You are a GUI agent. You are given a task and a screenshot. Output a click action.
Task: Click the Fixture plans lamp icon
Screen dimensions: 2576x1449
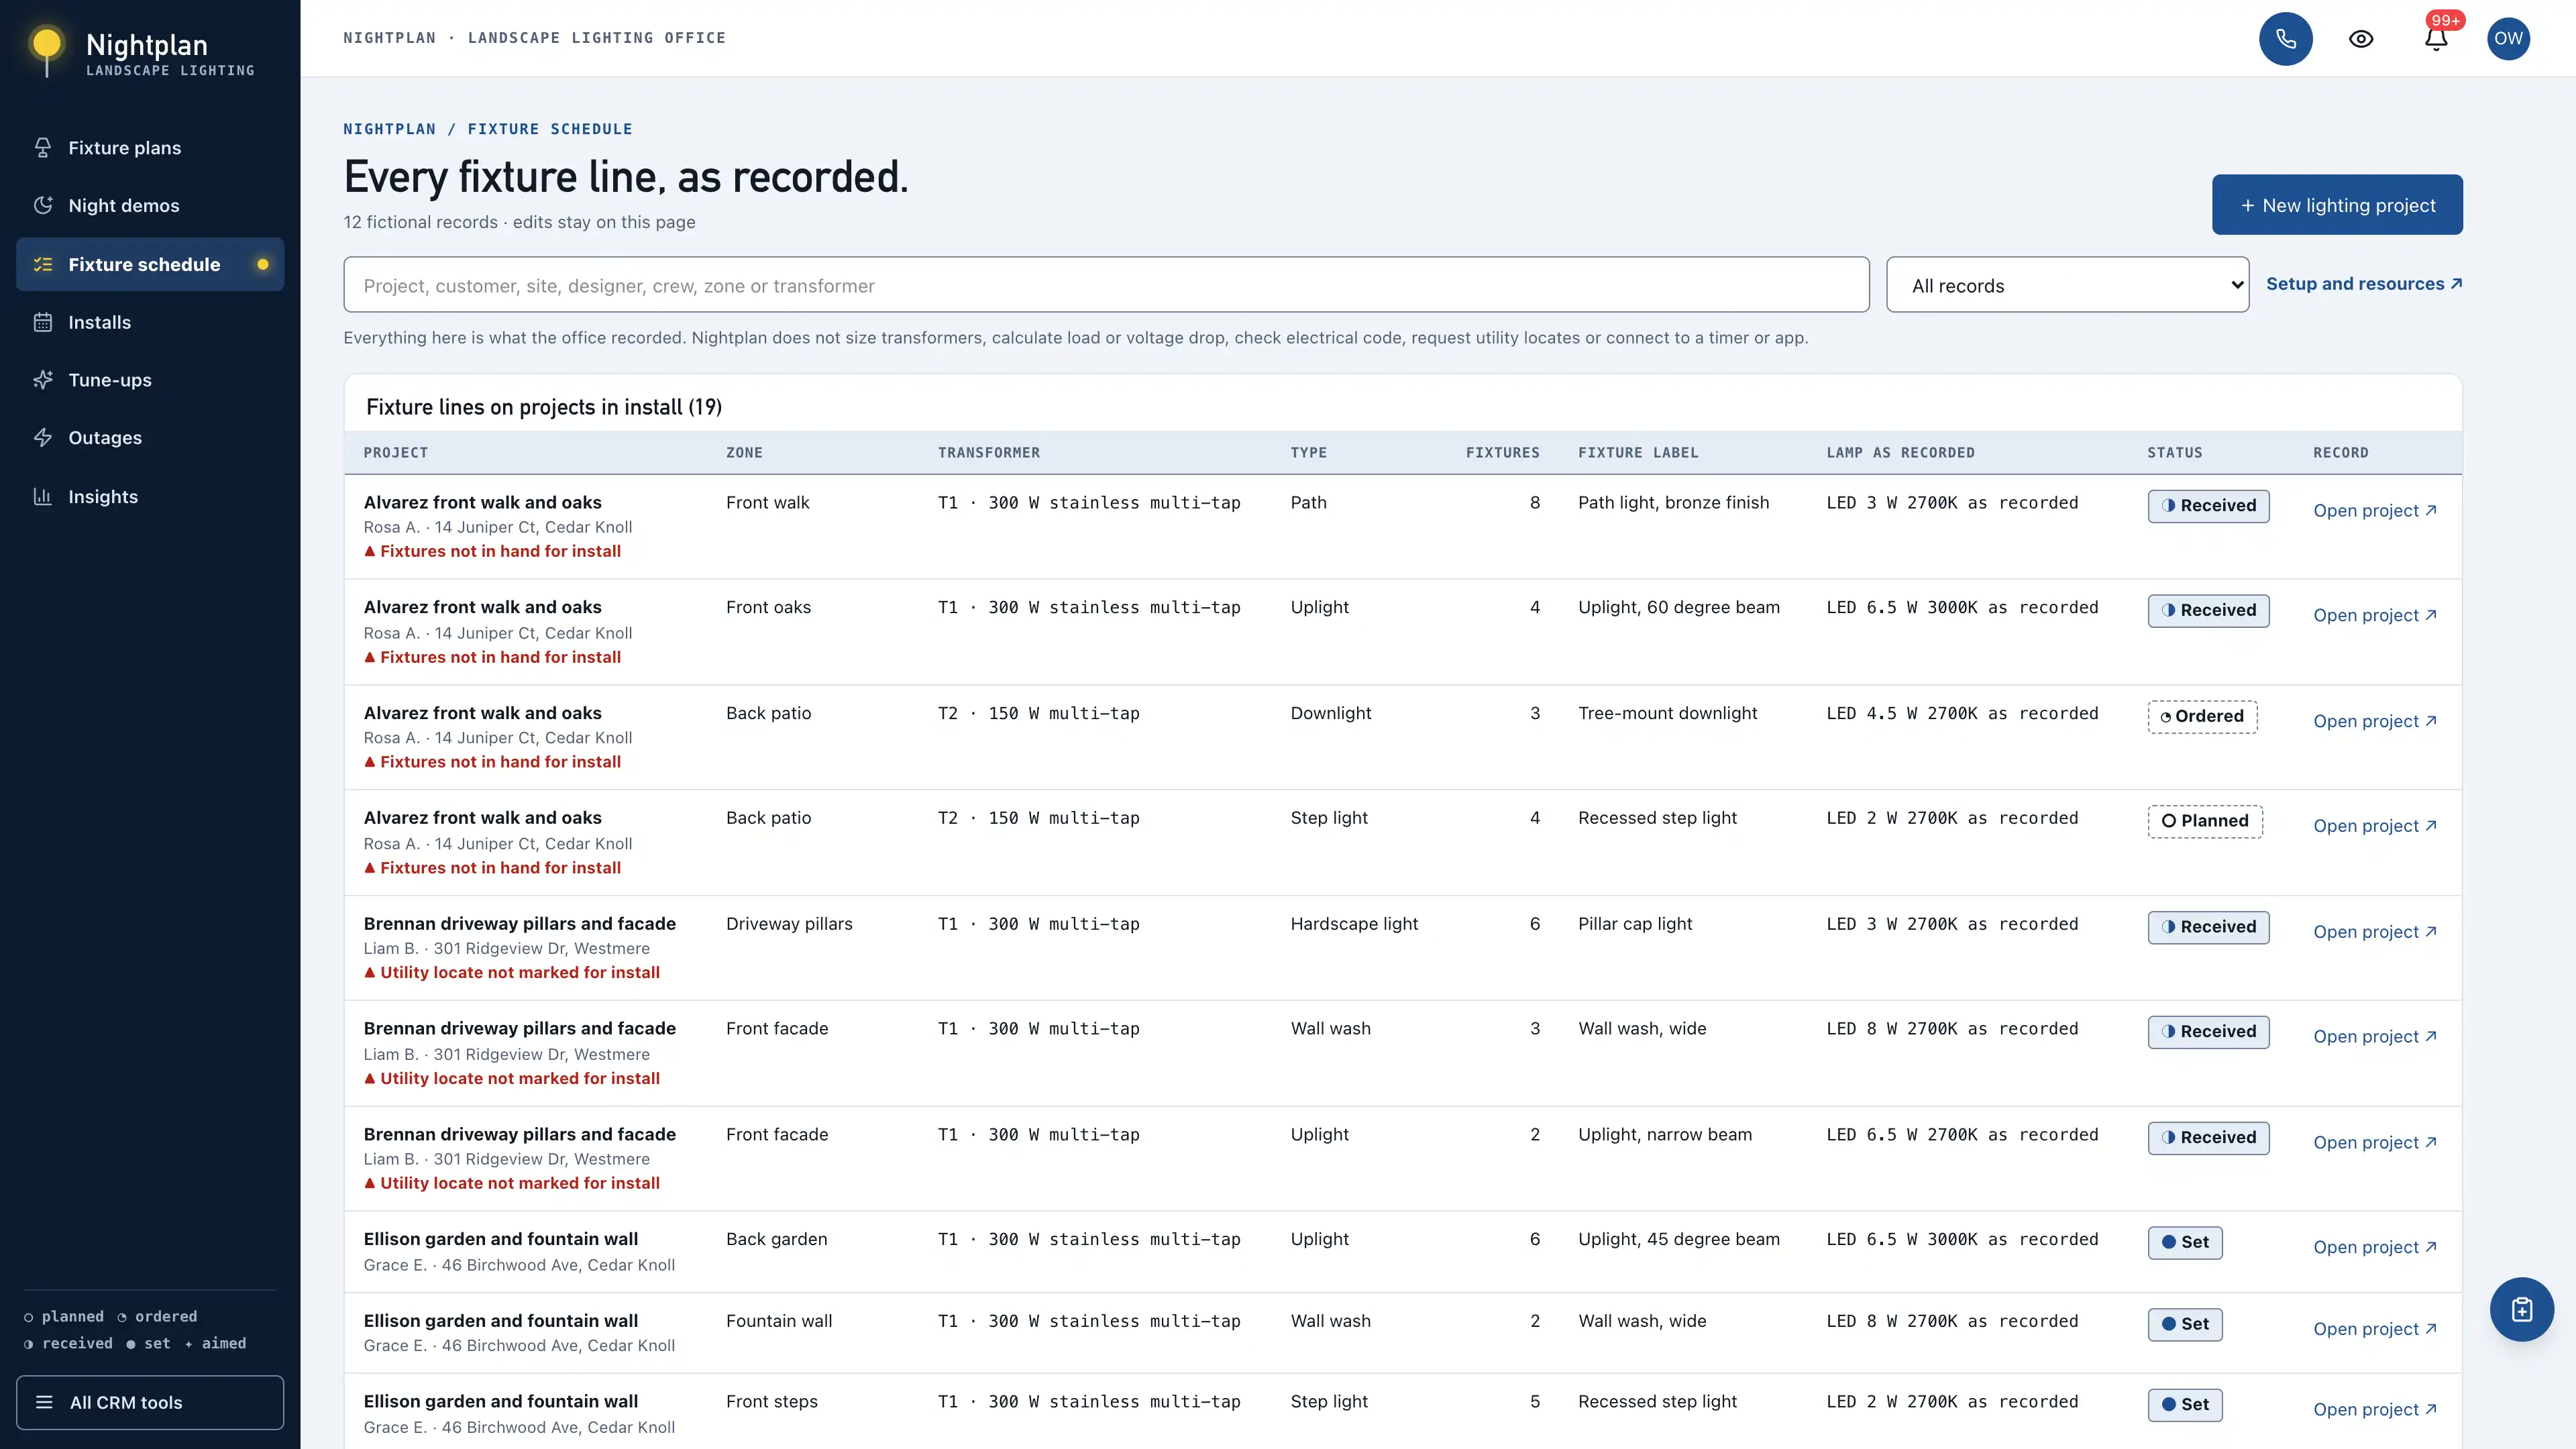click(43, 148)
